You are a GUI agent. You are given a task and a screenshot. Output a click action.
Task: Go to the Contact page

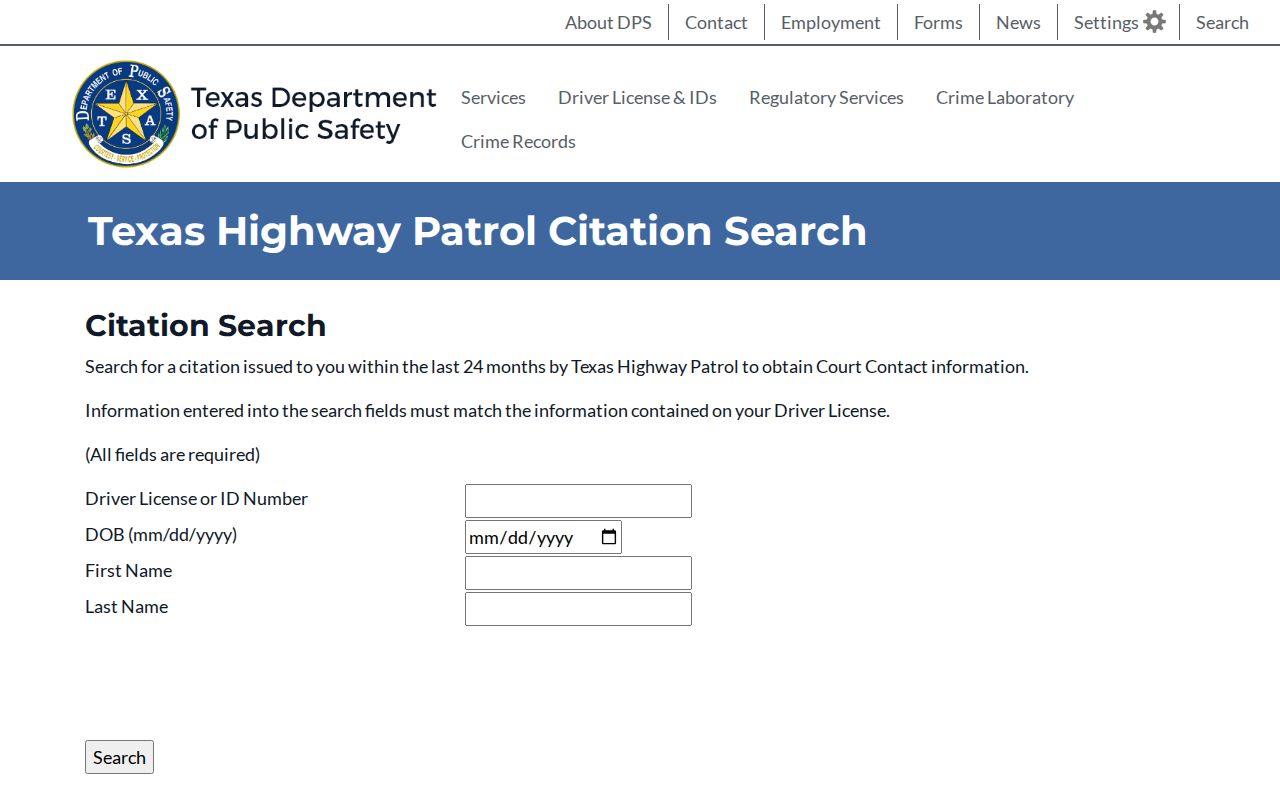pyautogui.click(x=716, y=22)
